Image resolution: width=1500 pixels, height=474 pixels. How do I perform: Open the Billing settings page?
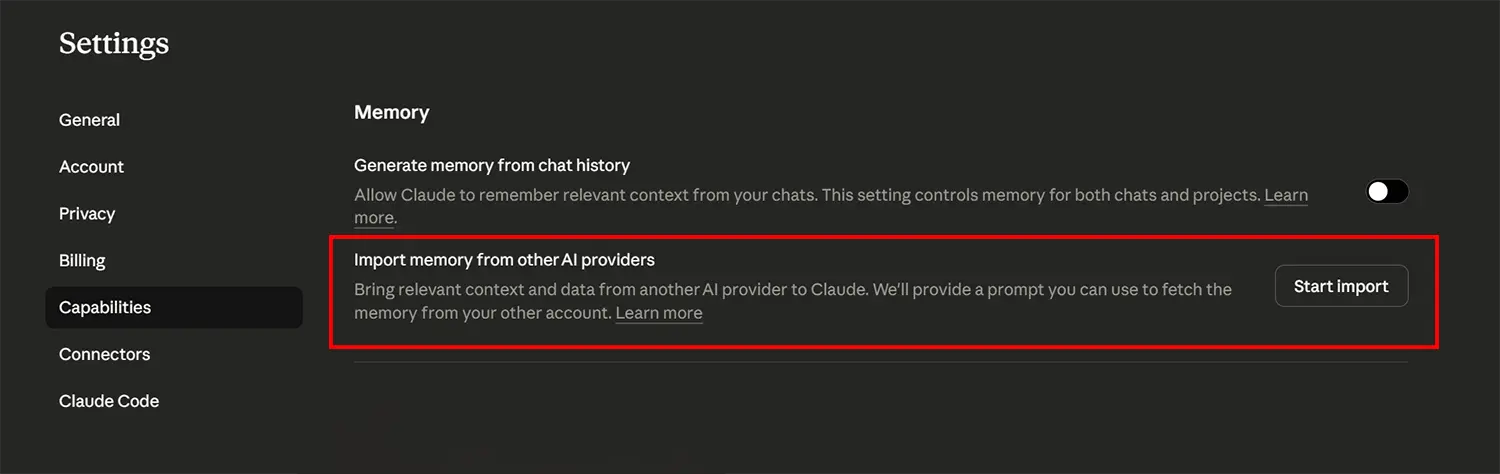point(82,261)
